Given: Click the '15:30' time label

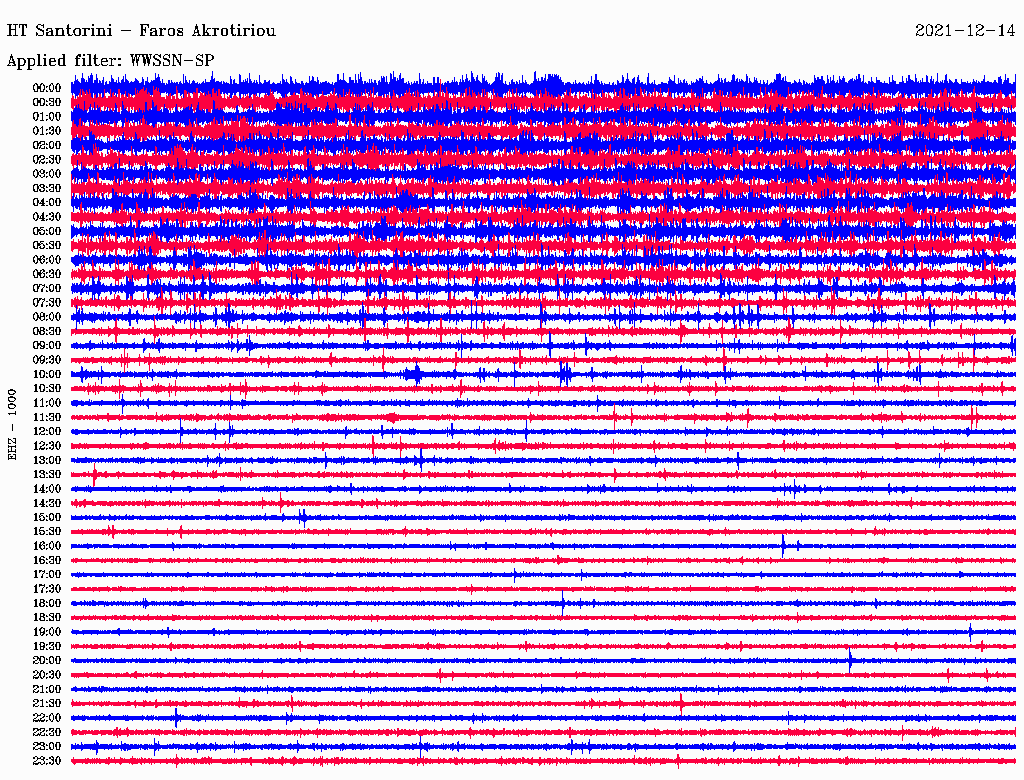Looking at the screenshot, I should click(47, 532).
